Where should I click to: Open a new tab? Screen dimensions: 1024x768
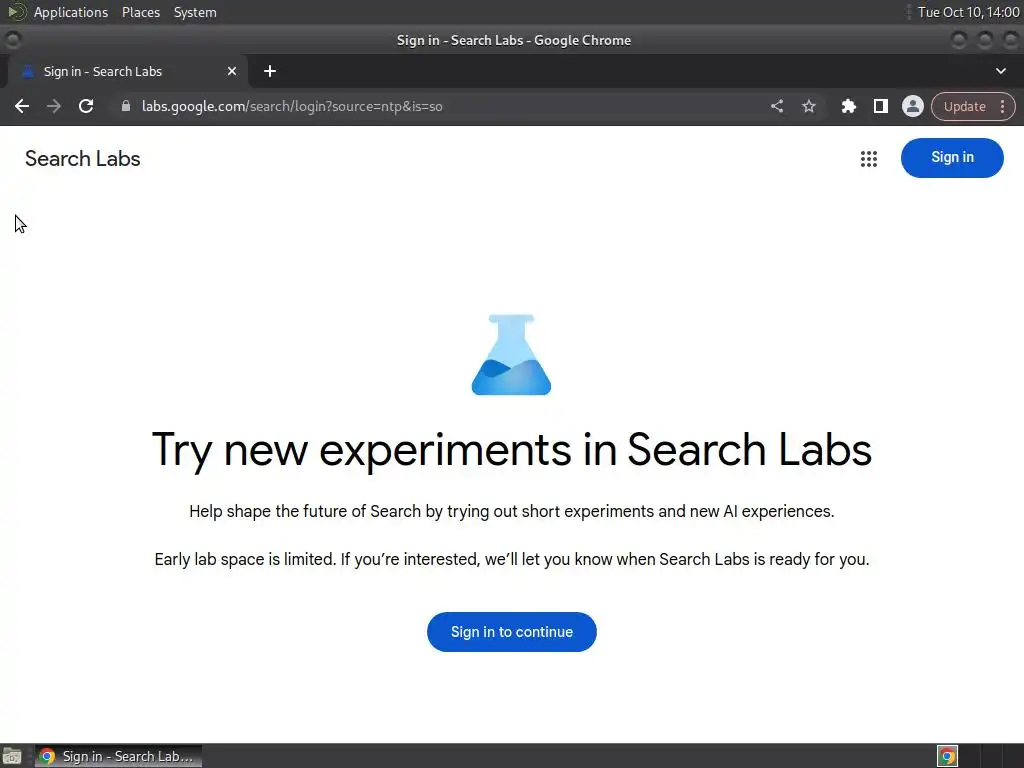270,71
